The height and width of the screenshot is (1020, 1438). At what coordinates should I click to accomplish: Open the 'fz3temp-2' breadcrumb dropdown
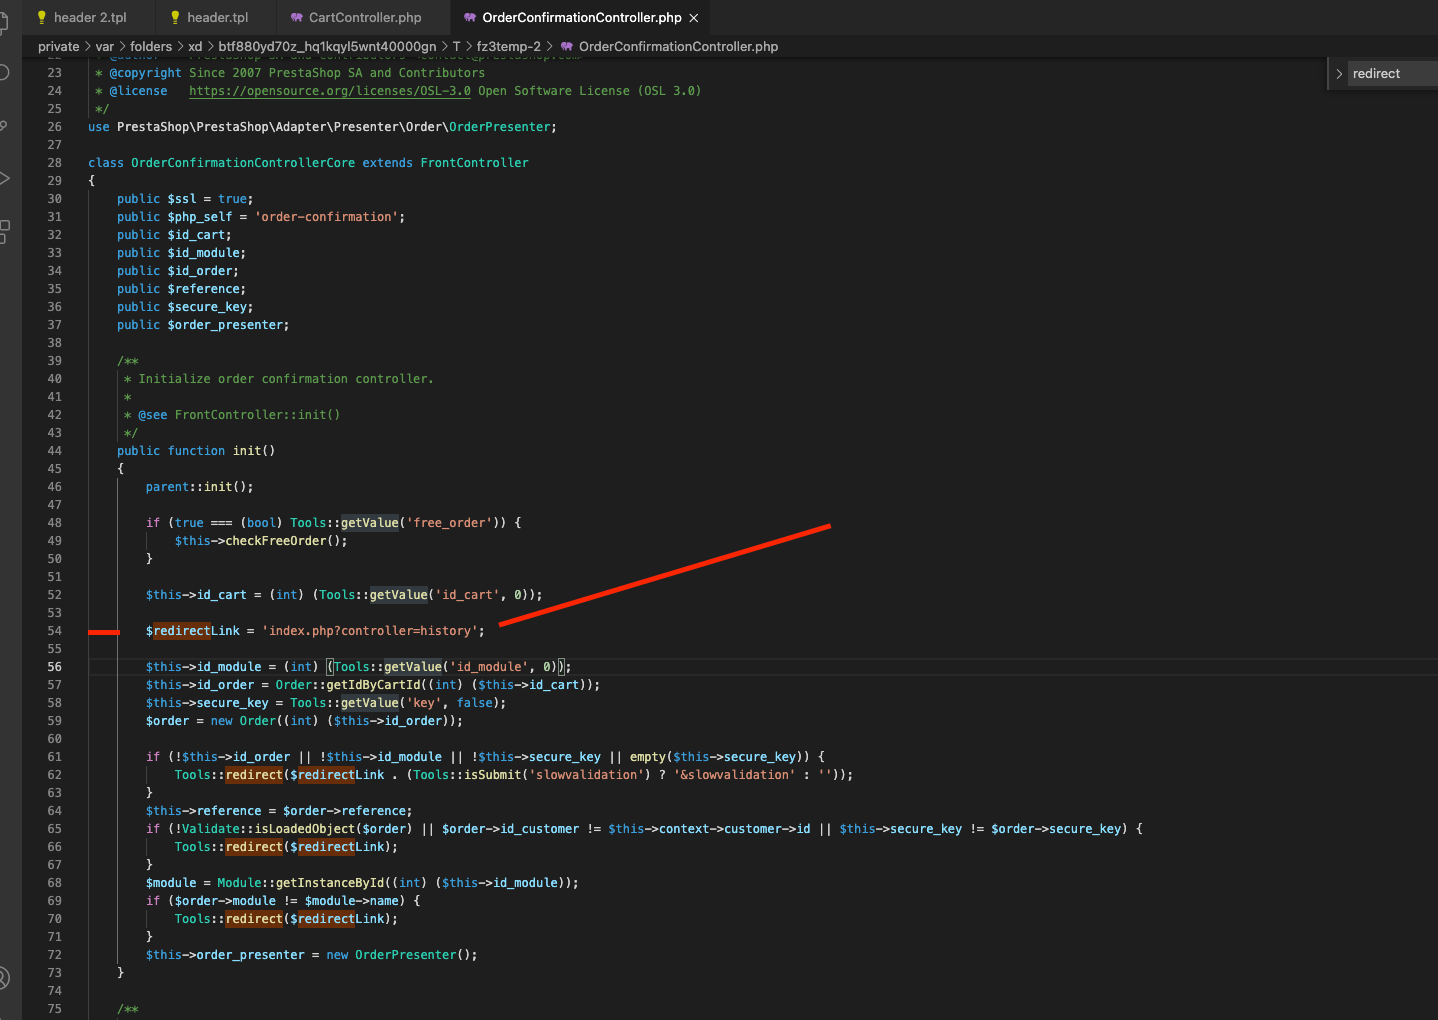pos(508,46)
